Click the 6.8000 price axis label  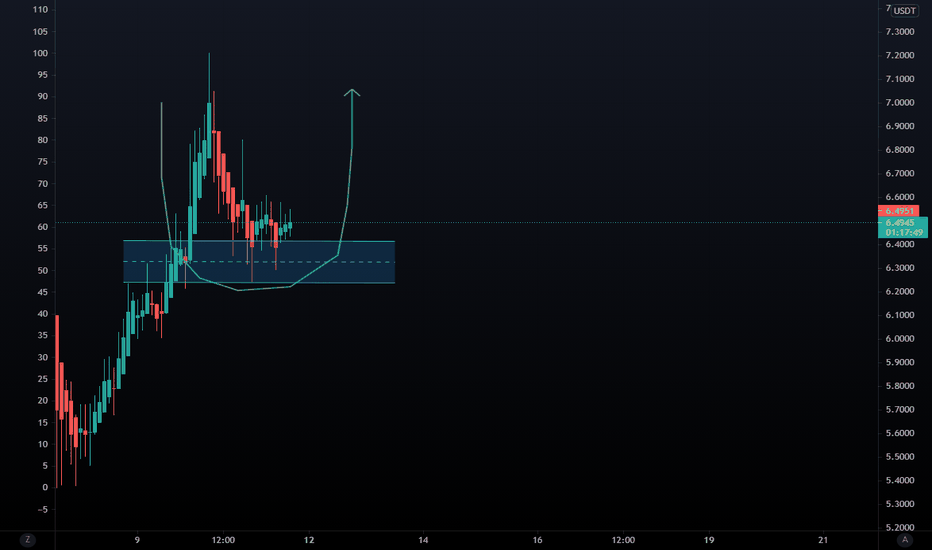pos(900,150)
